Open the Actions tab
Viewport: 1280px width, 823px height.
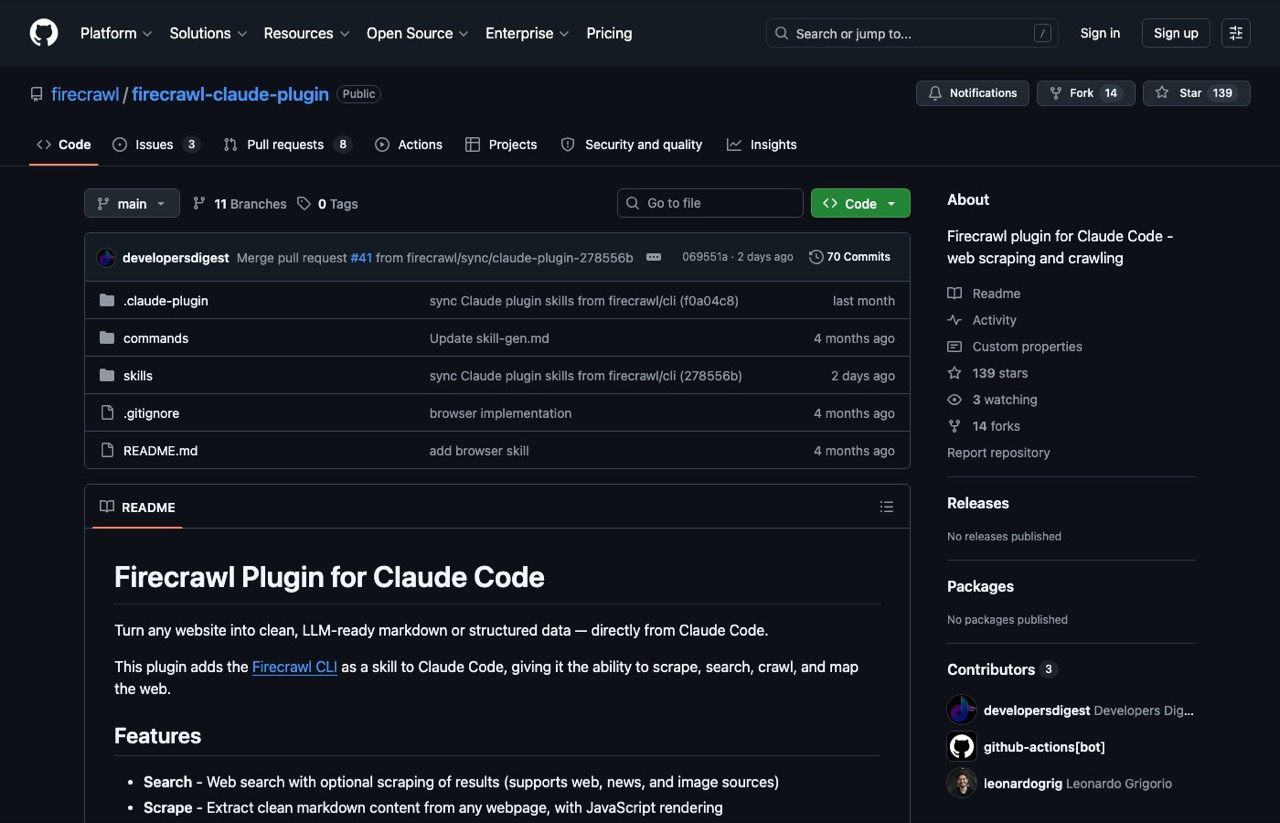click(409, 144)
